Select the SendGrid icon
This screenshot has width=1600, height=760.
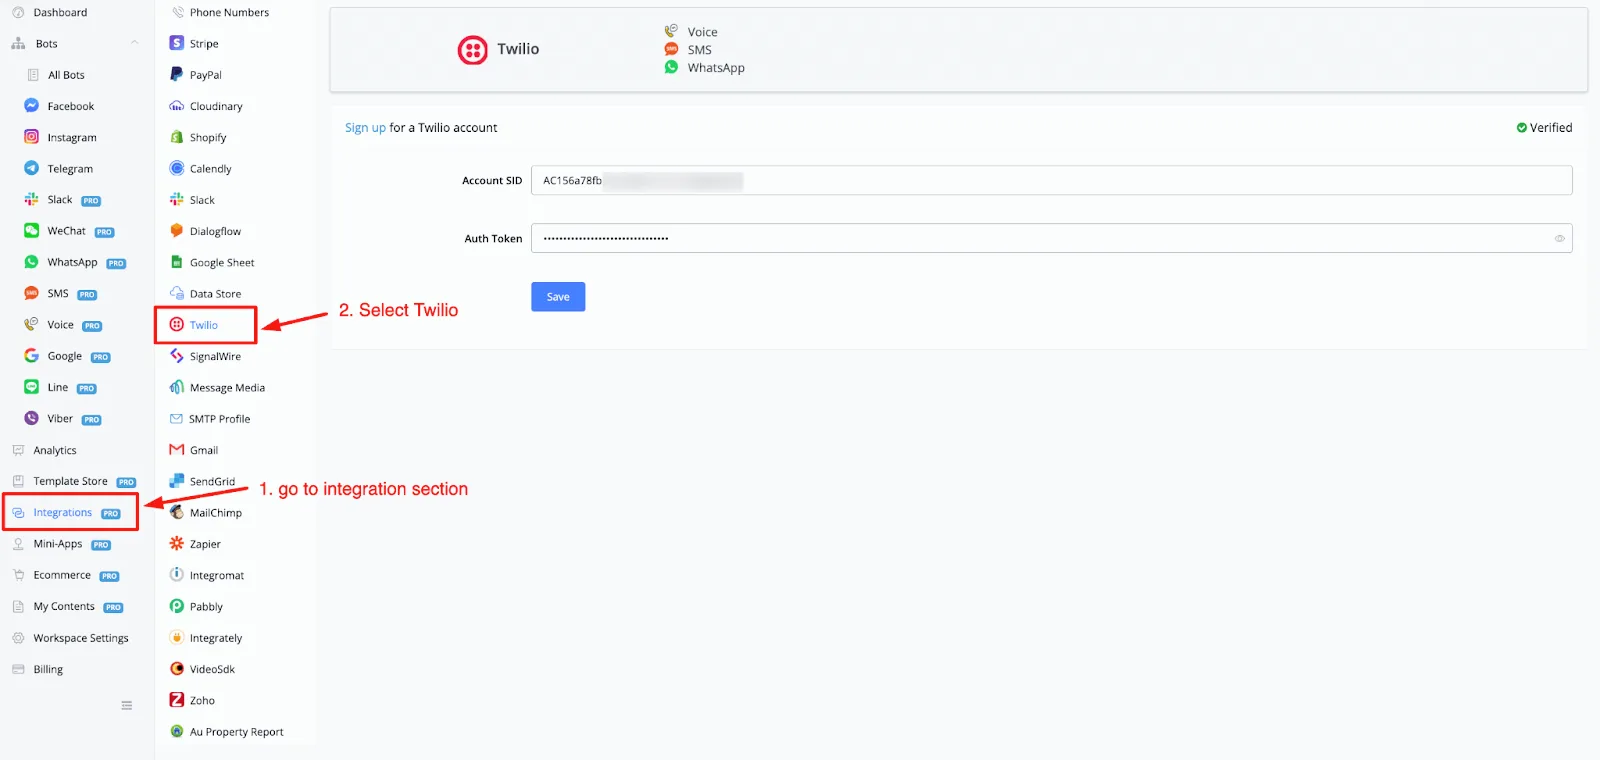pyautogui.click(x=177, y=481)
